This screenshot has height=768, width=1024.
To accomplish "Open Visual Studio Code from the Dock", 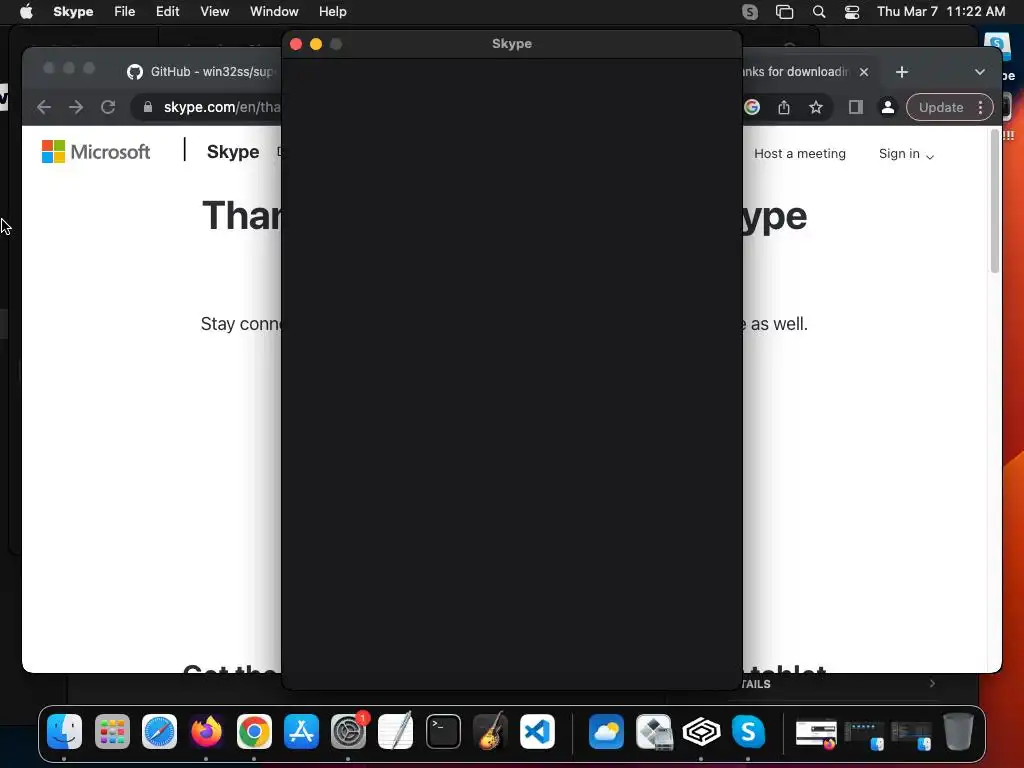I will (x=537, y=731).
